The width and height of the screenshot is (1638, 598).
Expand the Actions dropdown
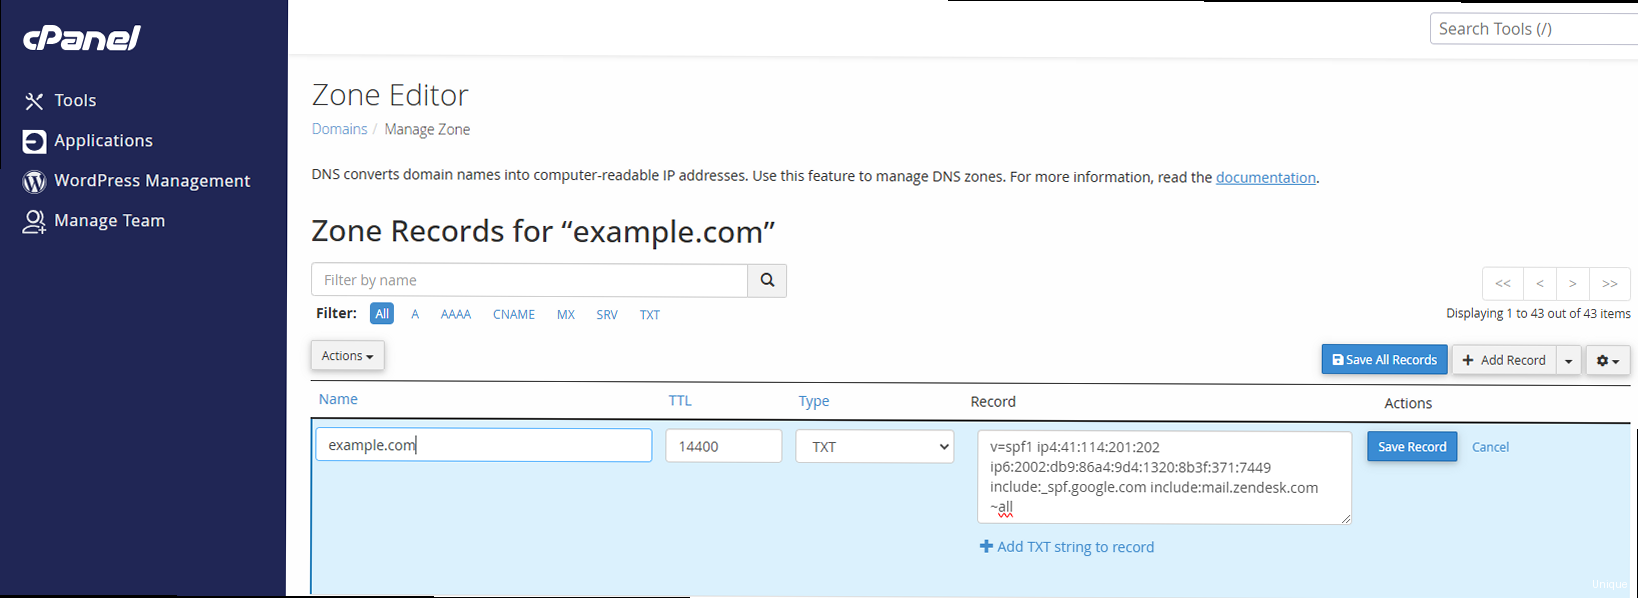[347, 356]
